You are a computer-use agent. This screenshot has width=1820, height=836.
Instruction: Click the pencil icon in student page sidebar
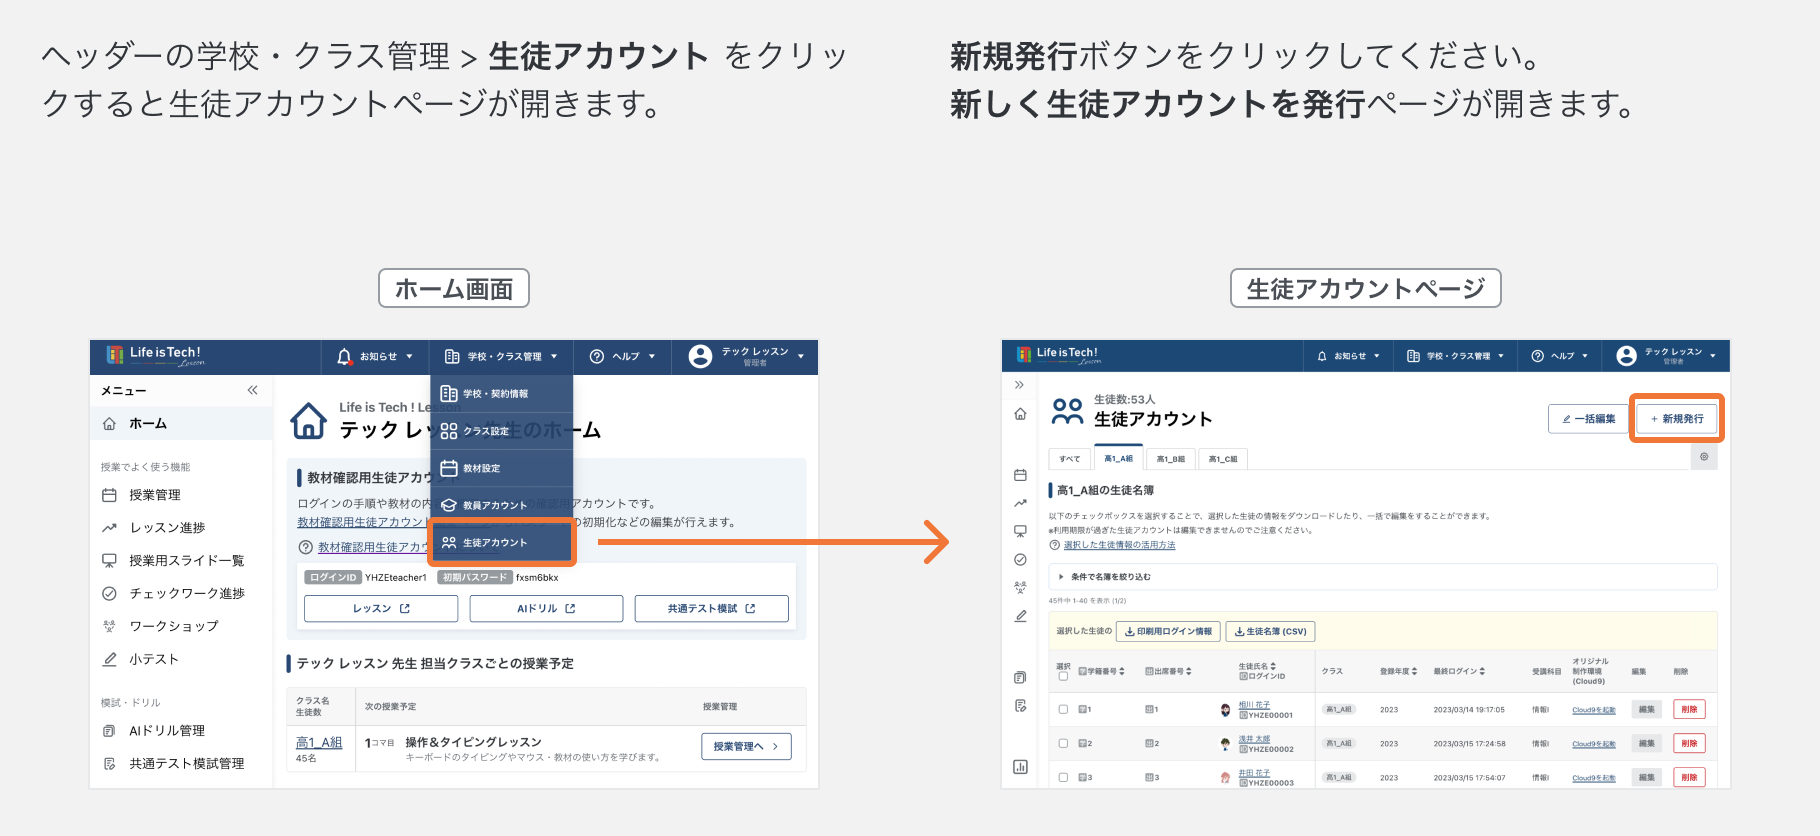(x=1020, y=616)
